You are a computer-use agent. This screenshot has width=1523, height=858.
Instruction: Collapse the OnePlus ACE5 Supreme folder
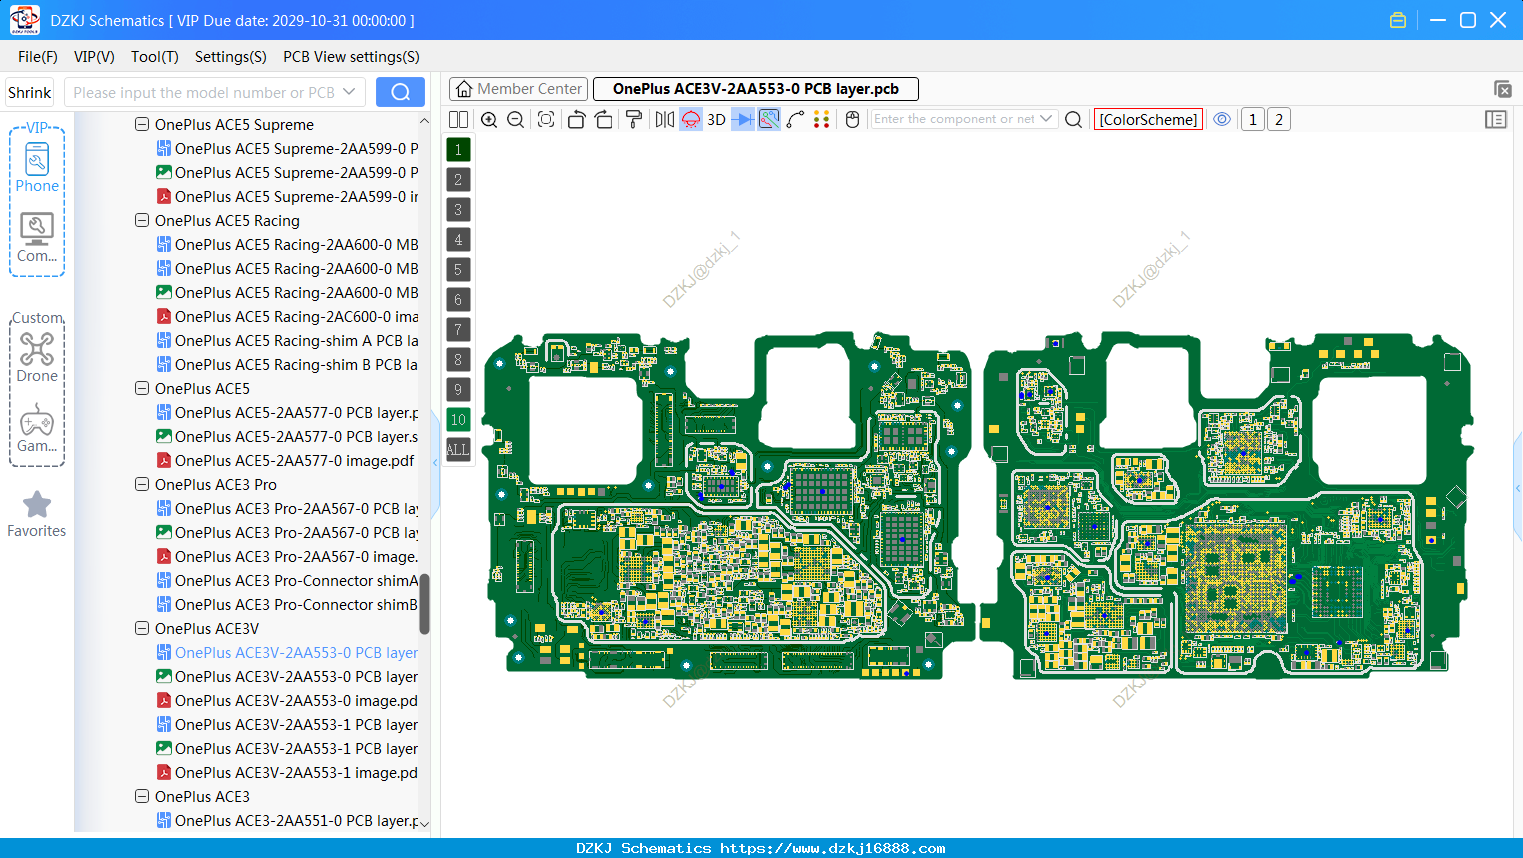142,124
